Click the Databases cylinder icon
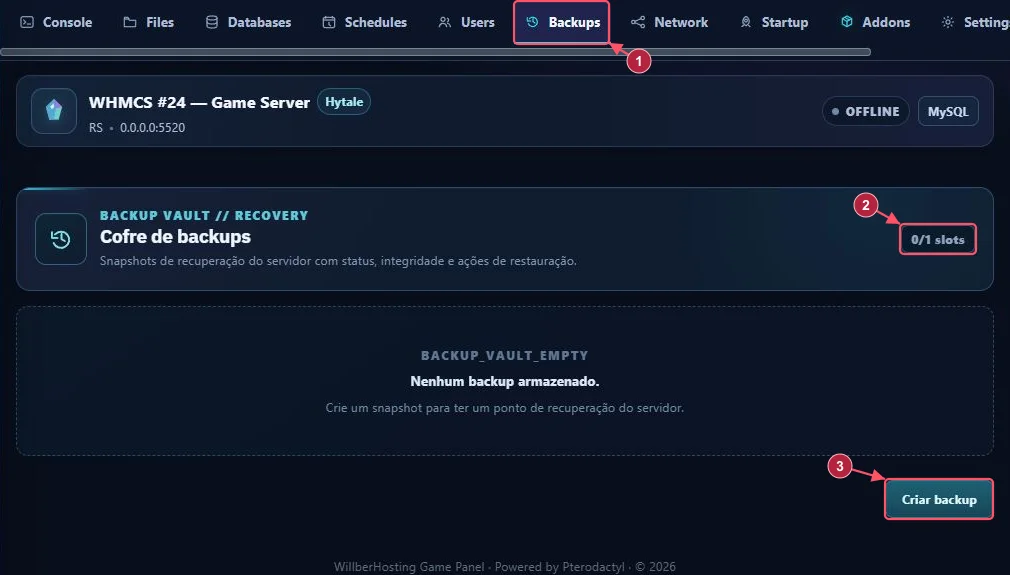Screen dimensions: 1010x575 pos(212,23)
